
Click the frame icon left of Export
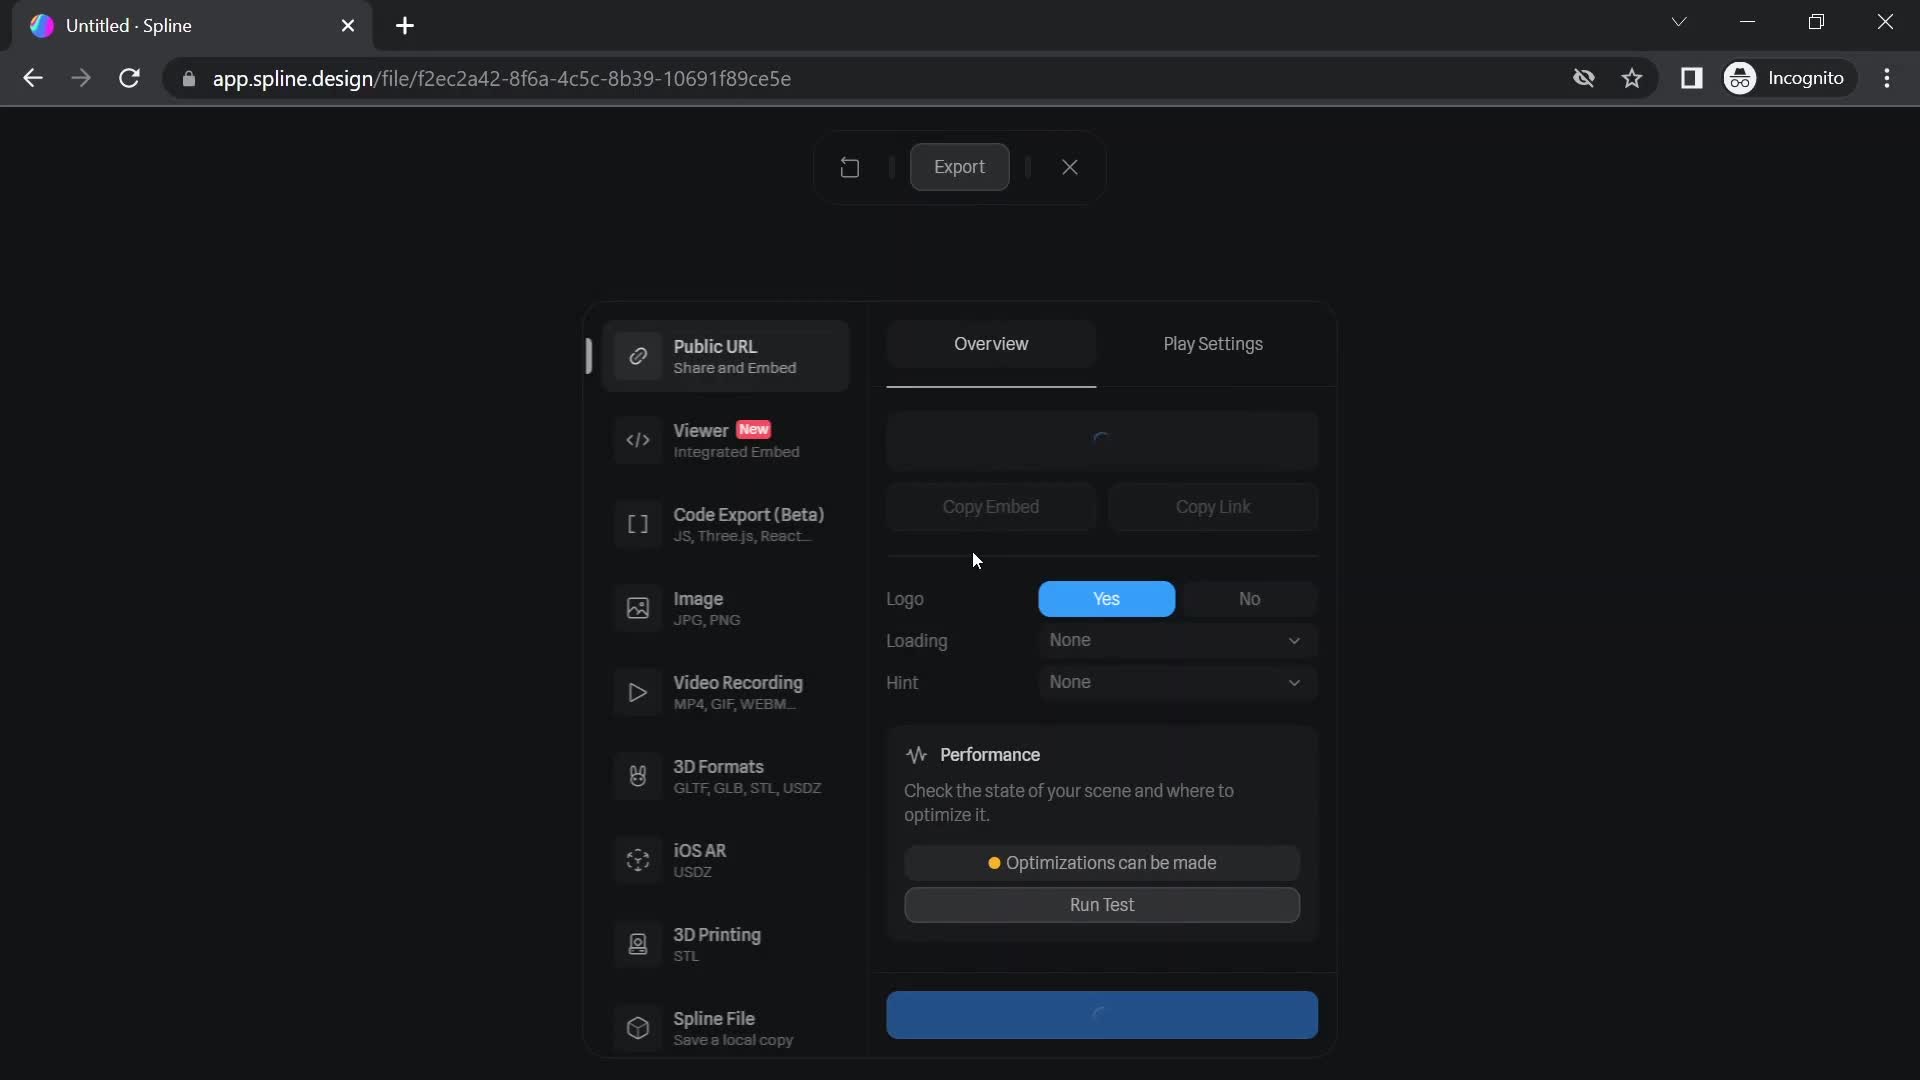click(x=850, y=167)
